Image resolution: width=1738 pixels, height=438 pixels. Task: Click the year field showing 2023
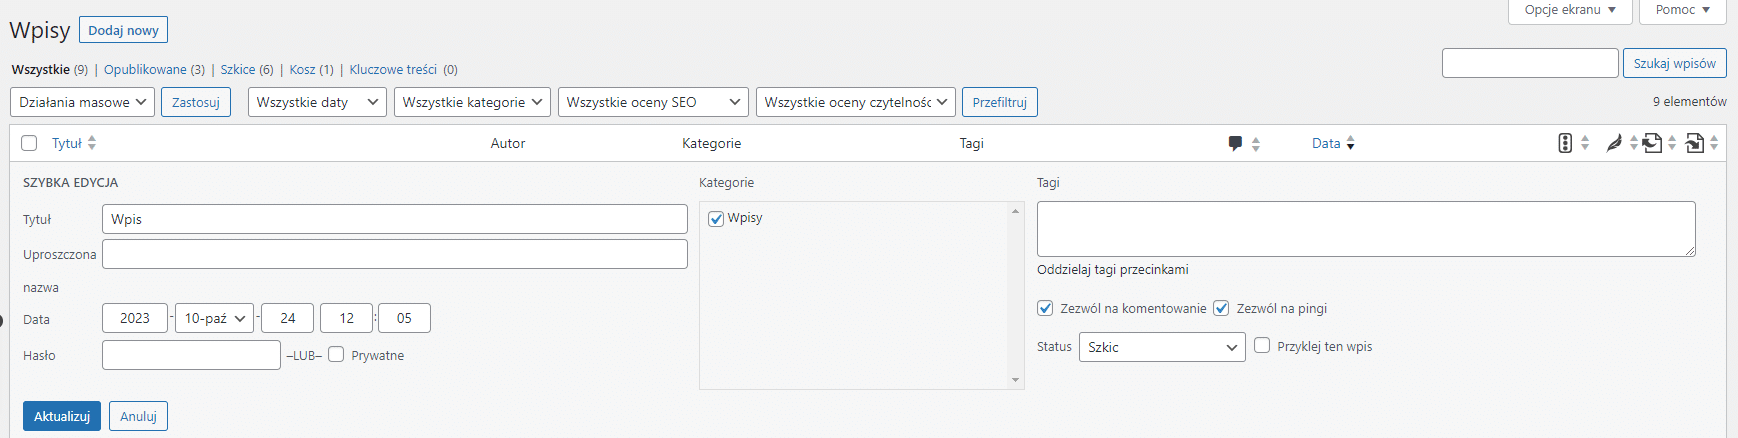click(135, 318)
